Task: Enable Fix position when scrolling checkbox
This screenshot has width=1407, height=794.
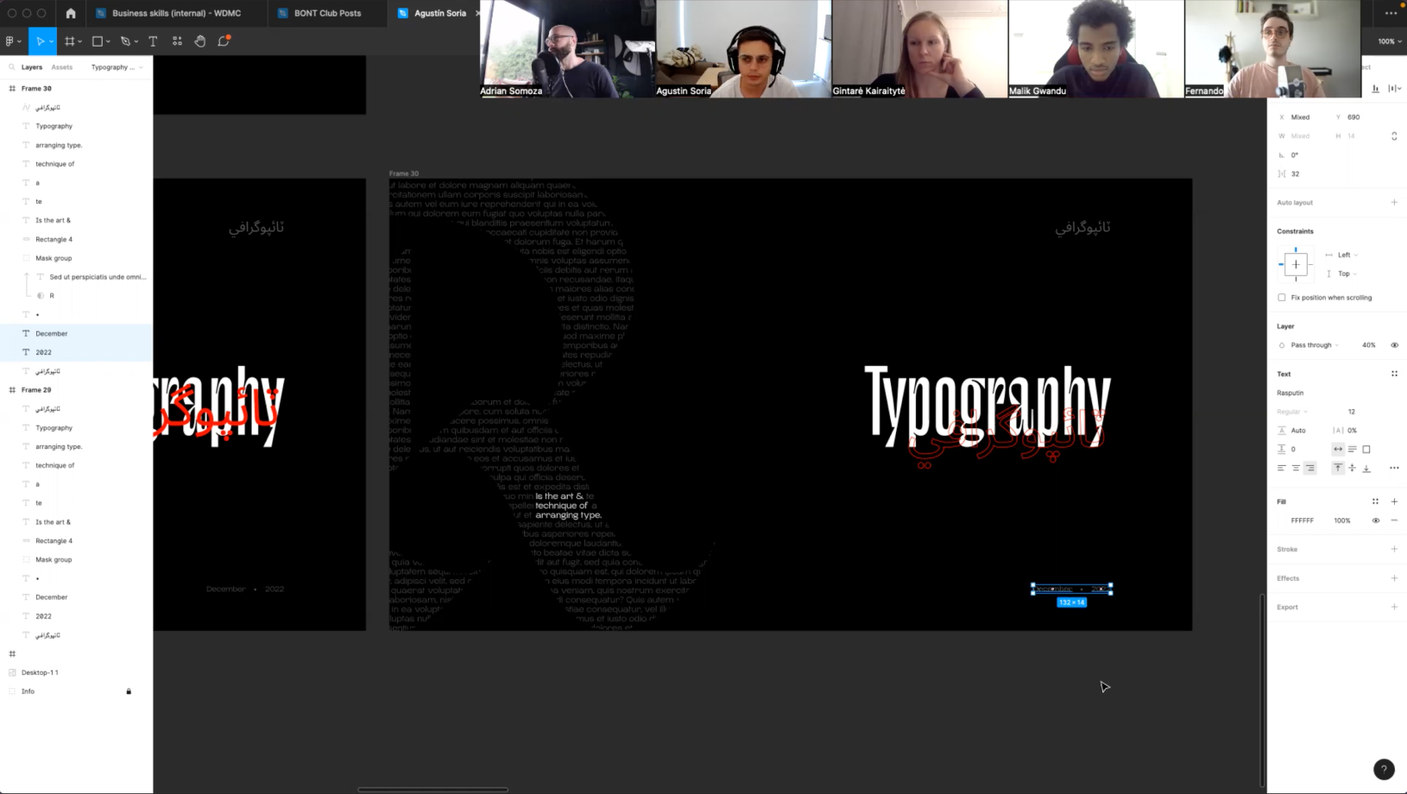Action: pyautogui.click(x=1282, y=298)
